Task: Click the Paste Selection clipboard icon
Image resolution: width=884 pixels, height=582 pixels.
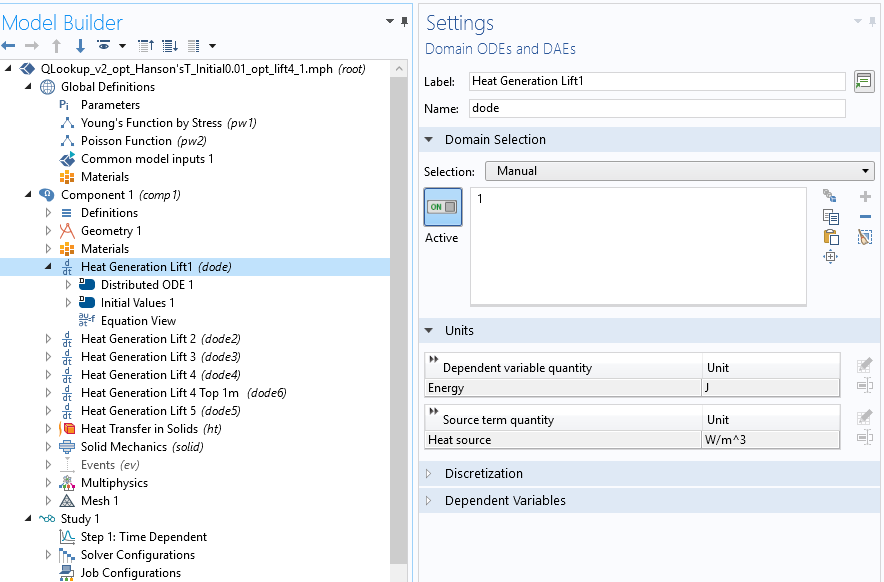Action: click(830, 237)
